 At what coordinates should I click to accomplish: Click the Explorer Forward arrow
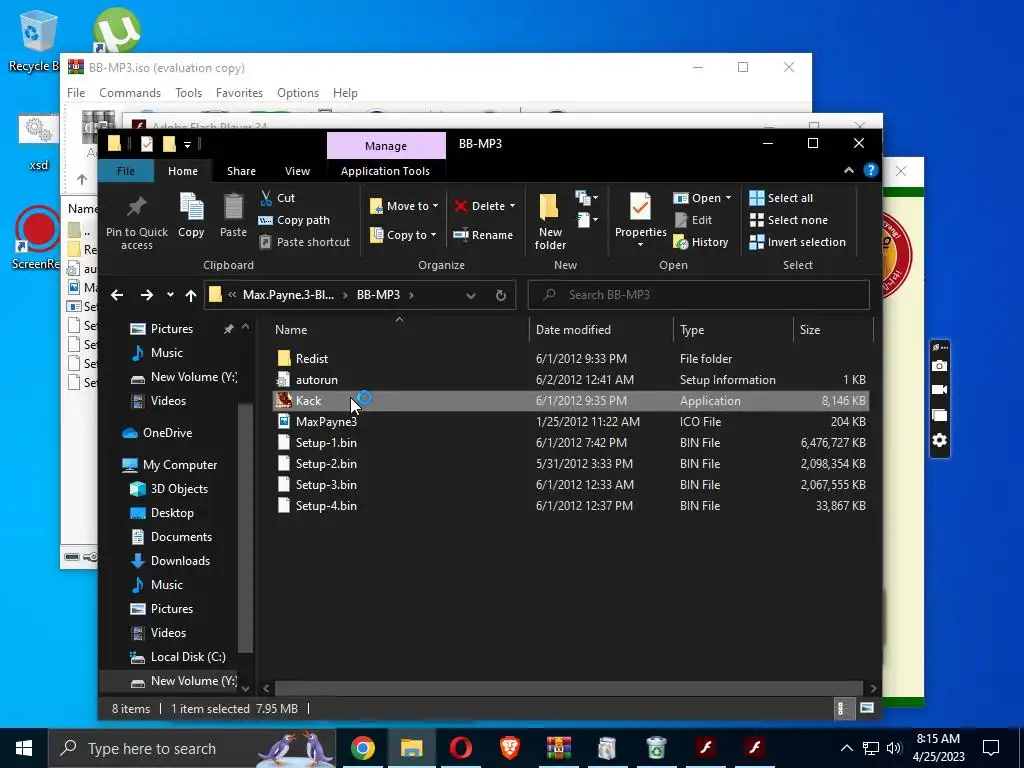click(146, 295)
